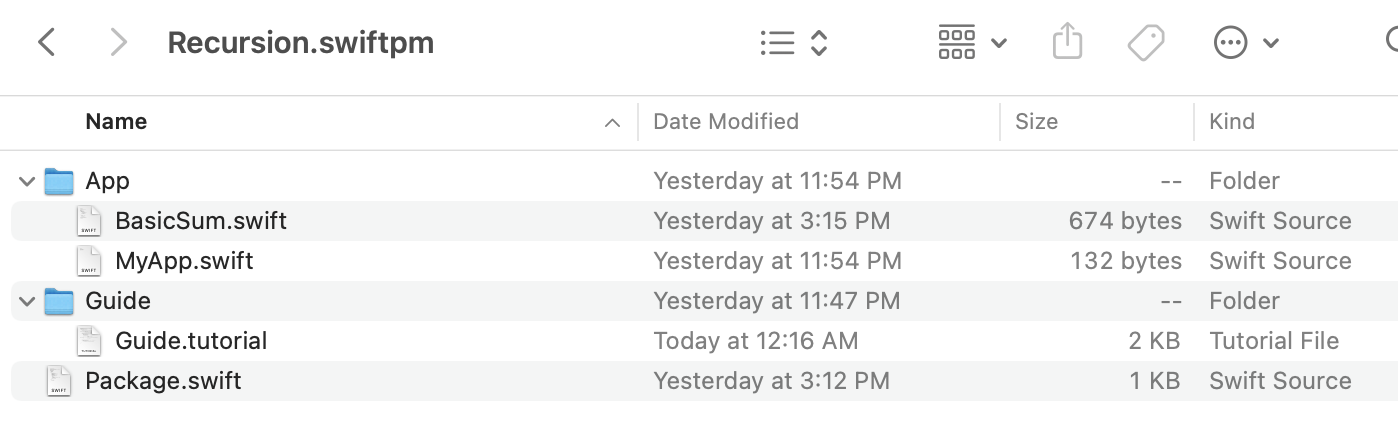Go back using the left arrow

[x=46, y=42]
